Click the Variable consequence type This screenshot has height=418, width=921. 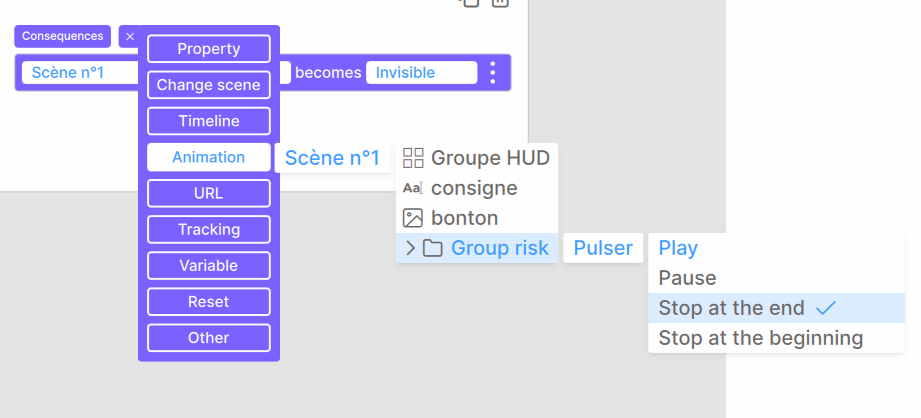click(x=208, y=266)
